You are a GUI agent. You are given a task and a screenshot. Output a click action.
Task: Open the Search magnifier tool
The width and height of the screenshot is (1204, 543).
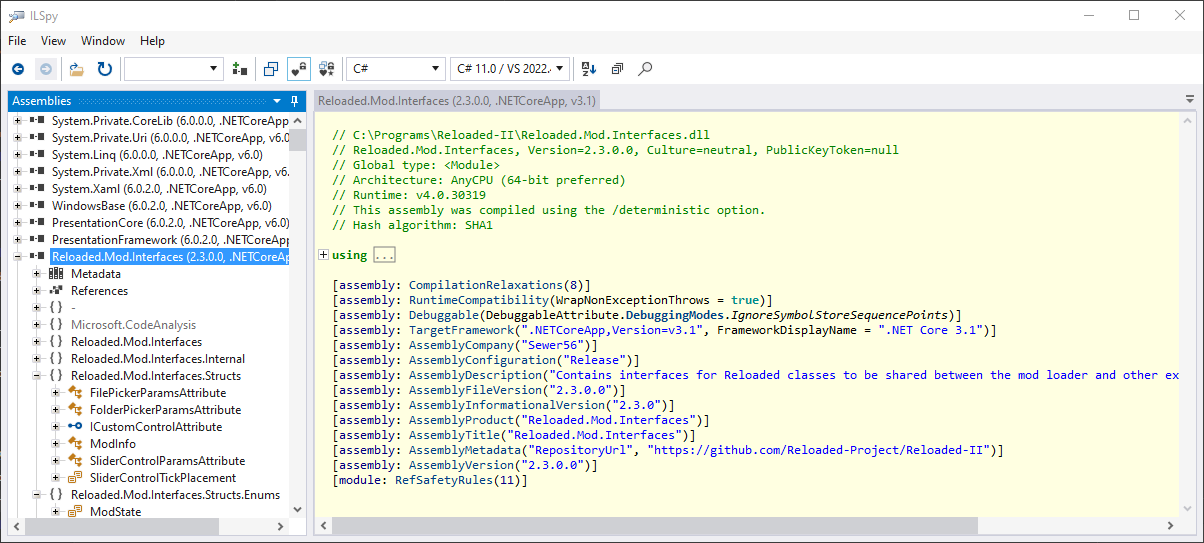pyautogui.click(x=645, y=69)
